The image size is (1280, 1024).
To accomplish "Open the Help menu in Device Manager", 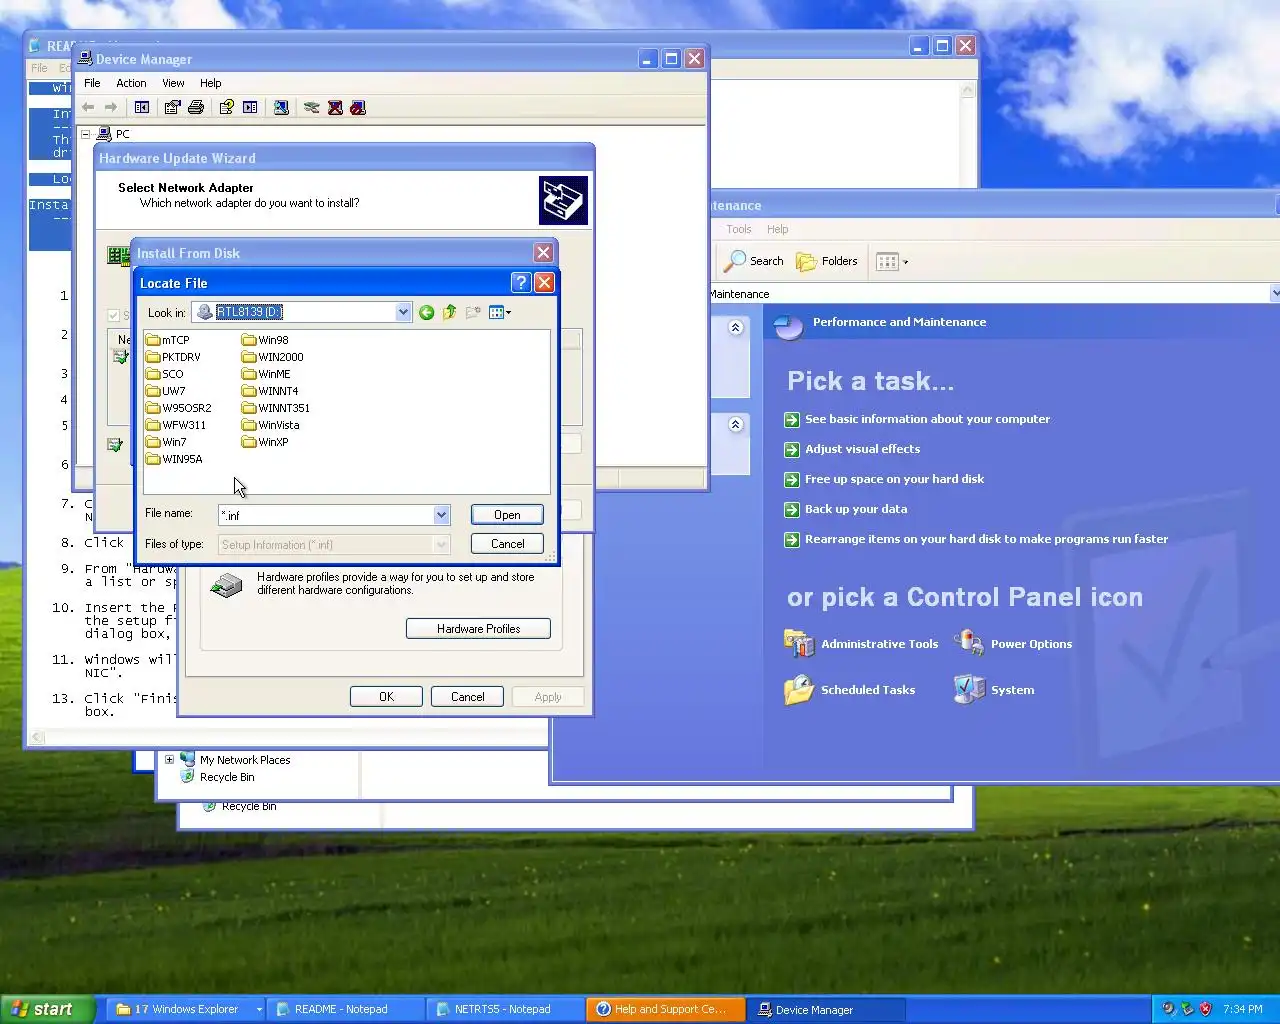I will point(210,83).
